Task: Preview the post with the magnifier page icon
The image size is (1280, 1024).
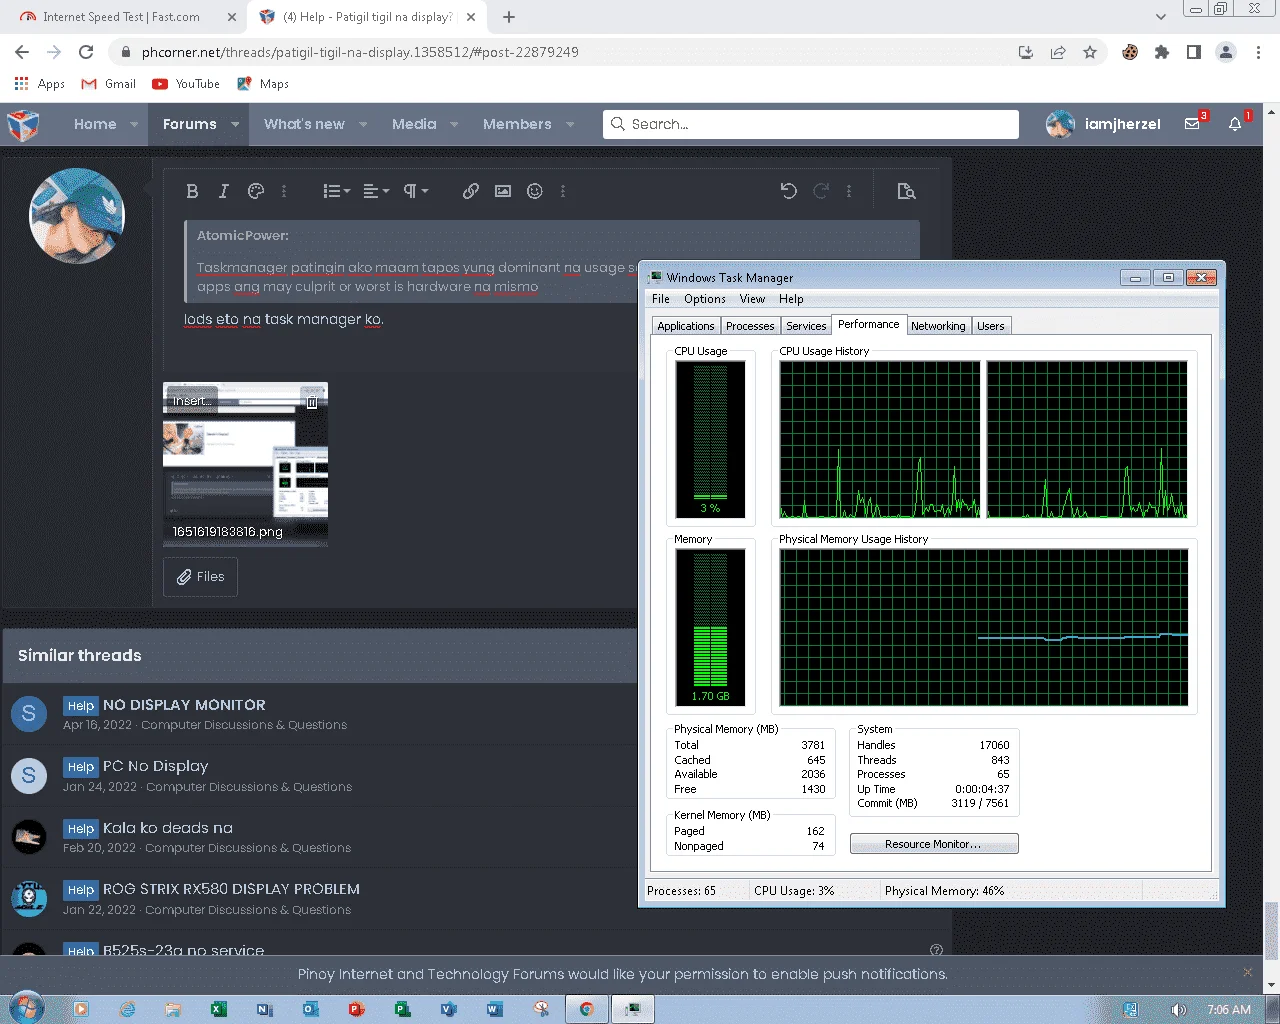Action: click(907, 191)
